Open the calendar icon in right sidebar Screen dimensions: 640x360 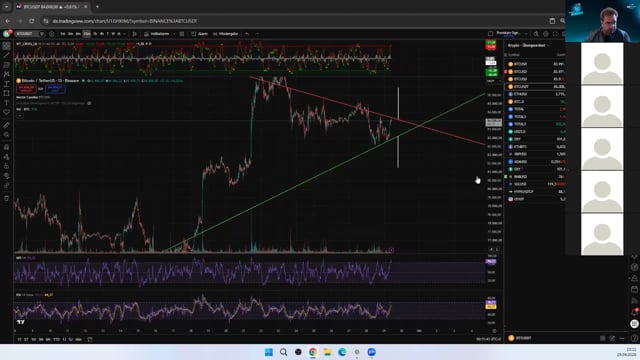coord(634,289)
